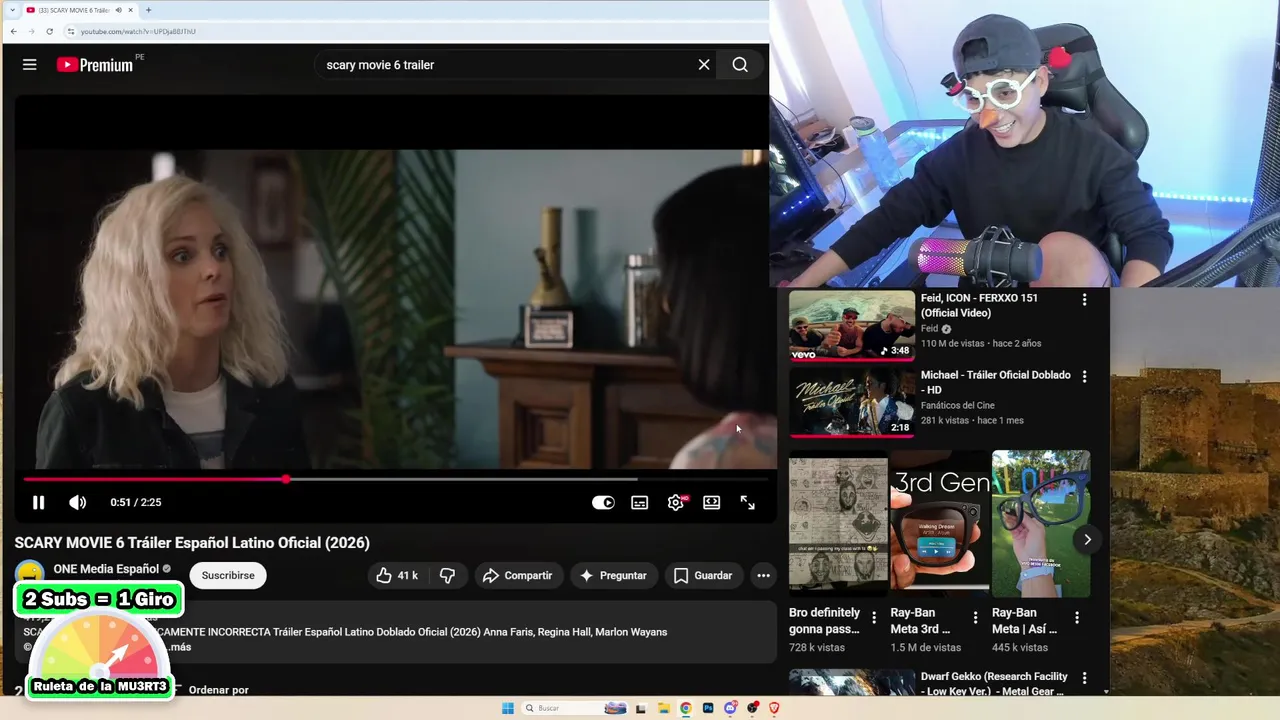
Task: Open options menu for the Michael Tráiler video
Action: (1084, 376)
